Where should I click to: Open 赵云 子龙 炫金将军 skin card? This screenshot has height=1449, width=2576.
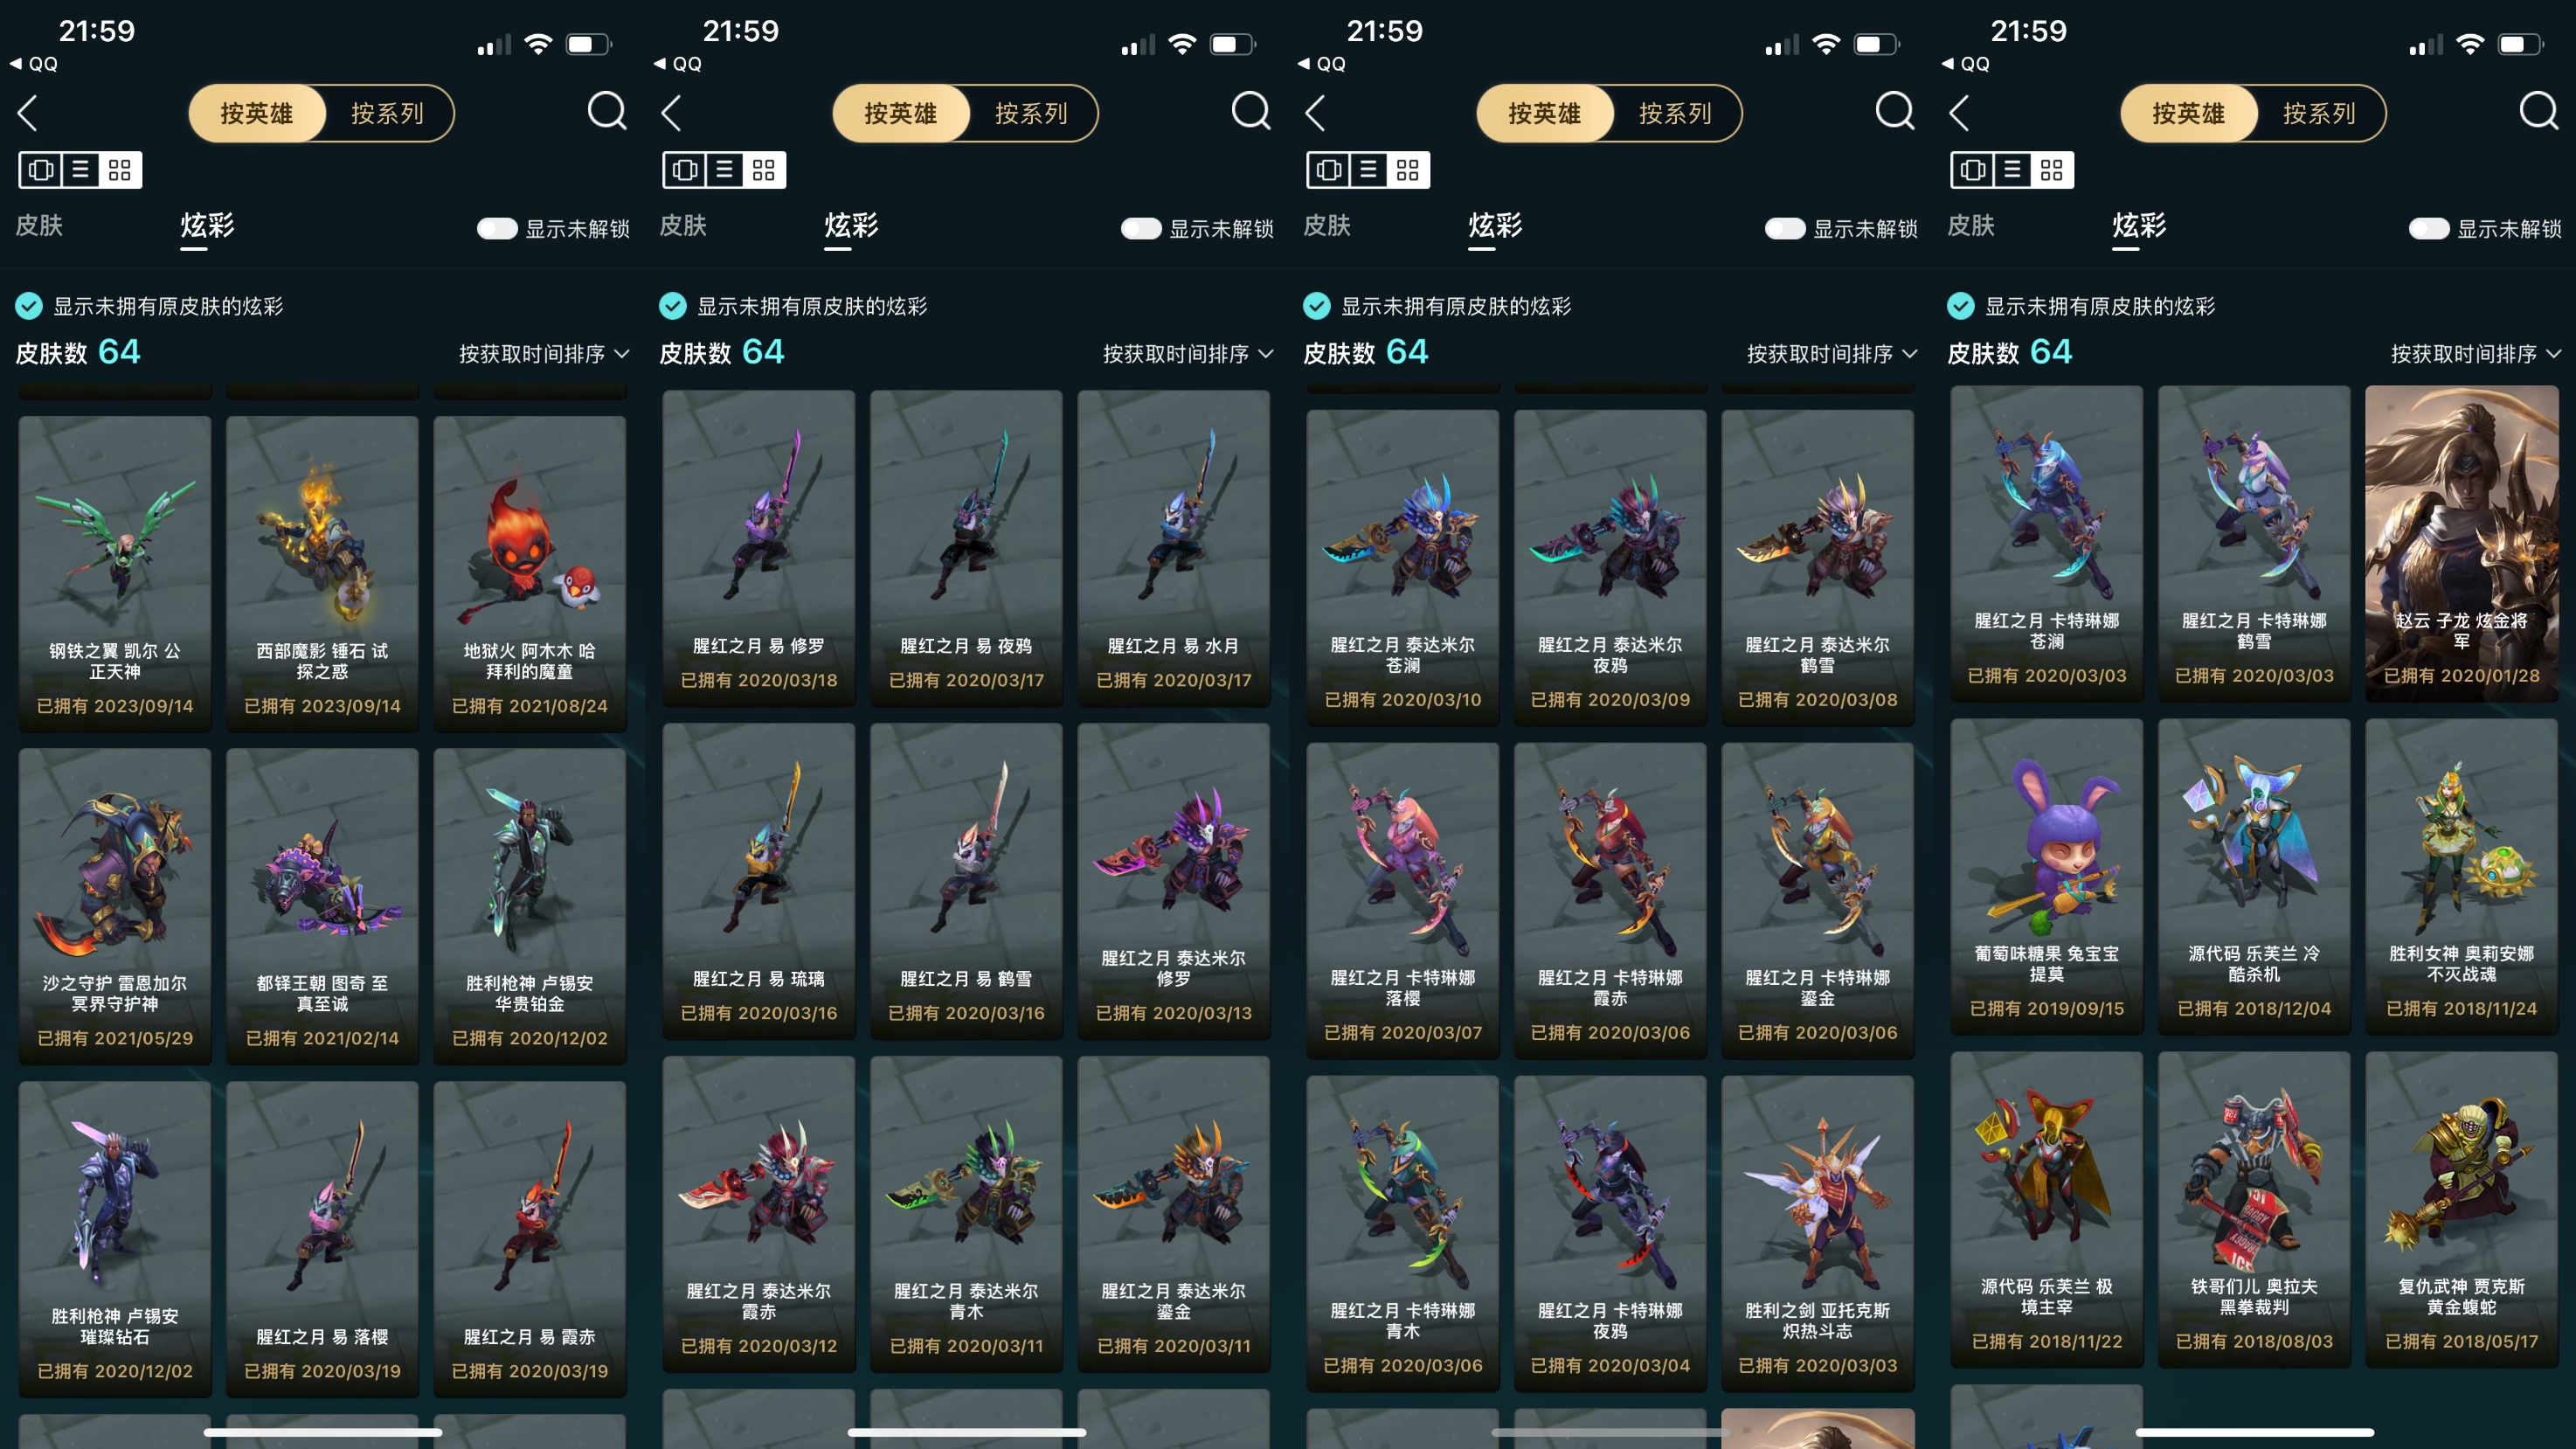point(2461,543)
